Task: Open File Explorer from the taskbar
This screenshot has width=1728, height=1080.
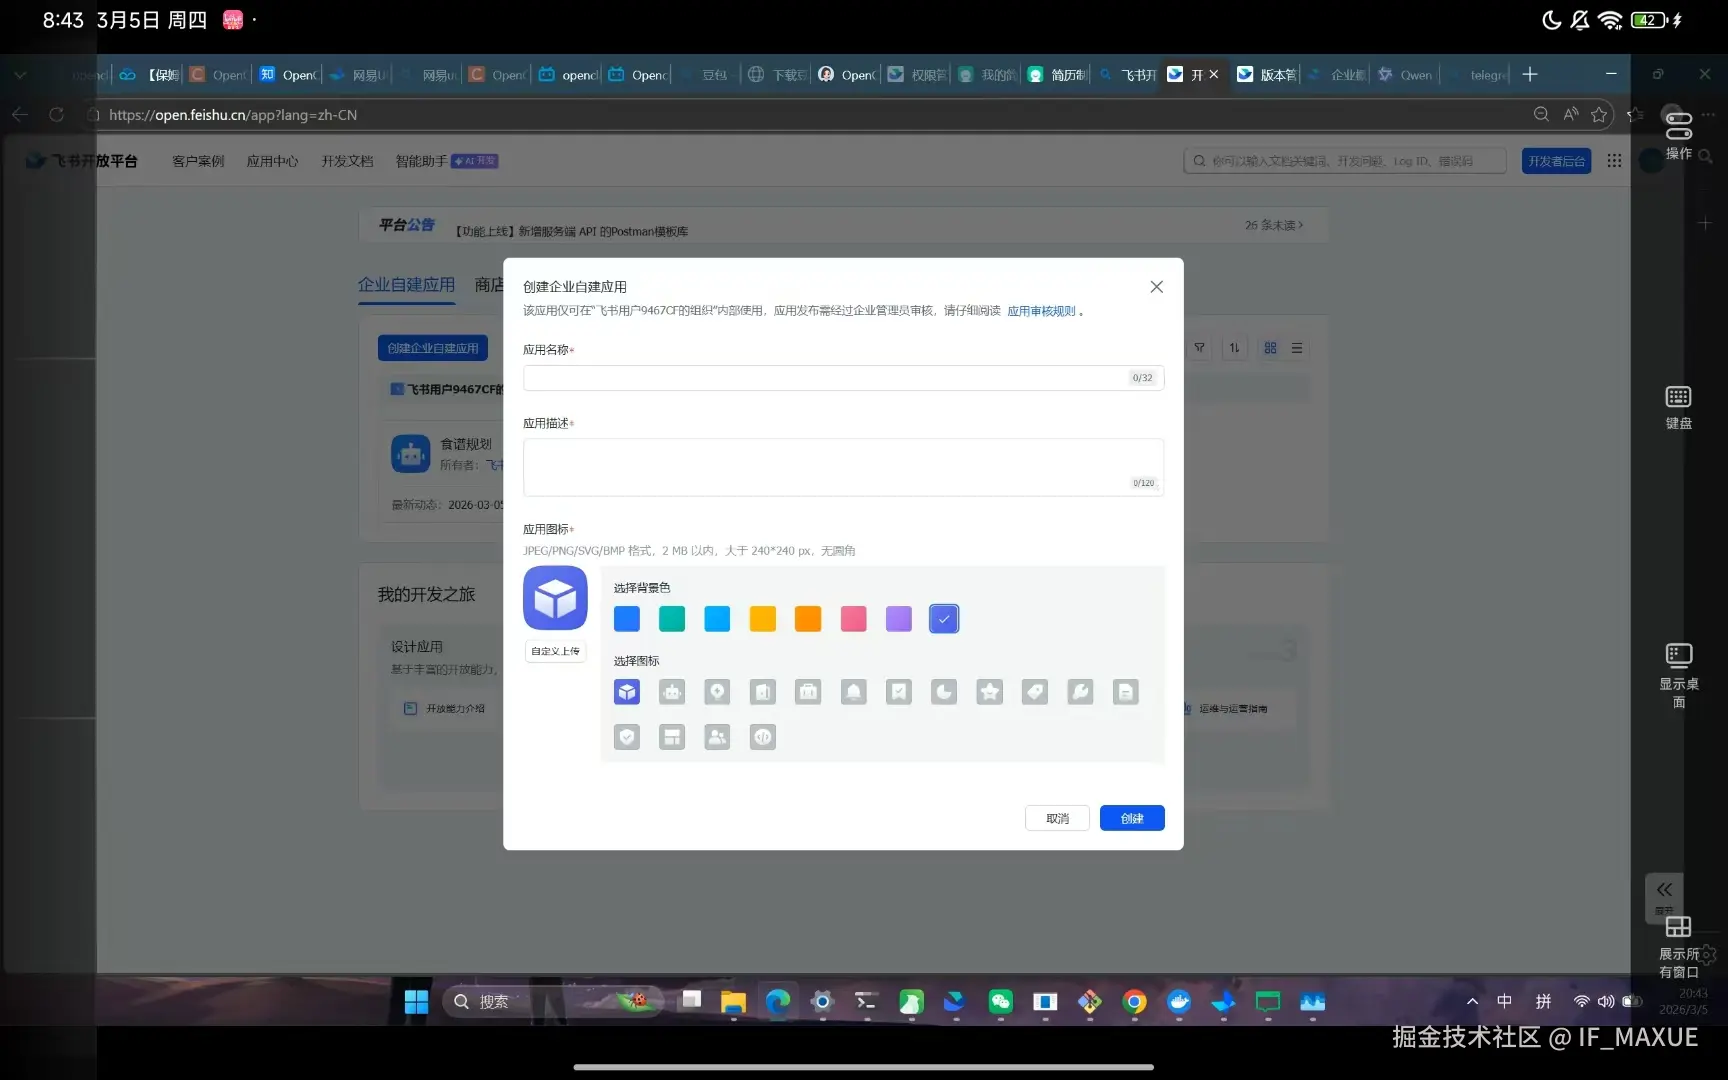Action: (x=733, y=1002)
